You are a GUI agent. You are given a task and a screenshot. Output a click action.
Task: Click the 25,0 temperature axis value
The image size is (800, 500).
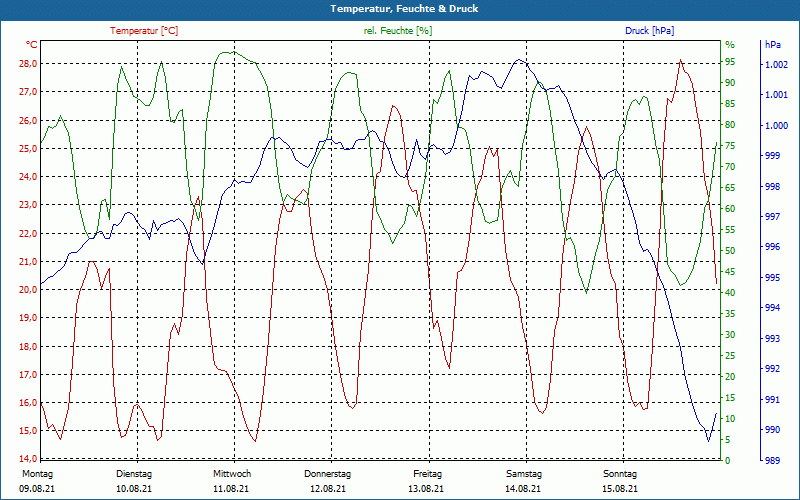click(x=28, y=148)
